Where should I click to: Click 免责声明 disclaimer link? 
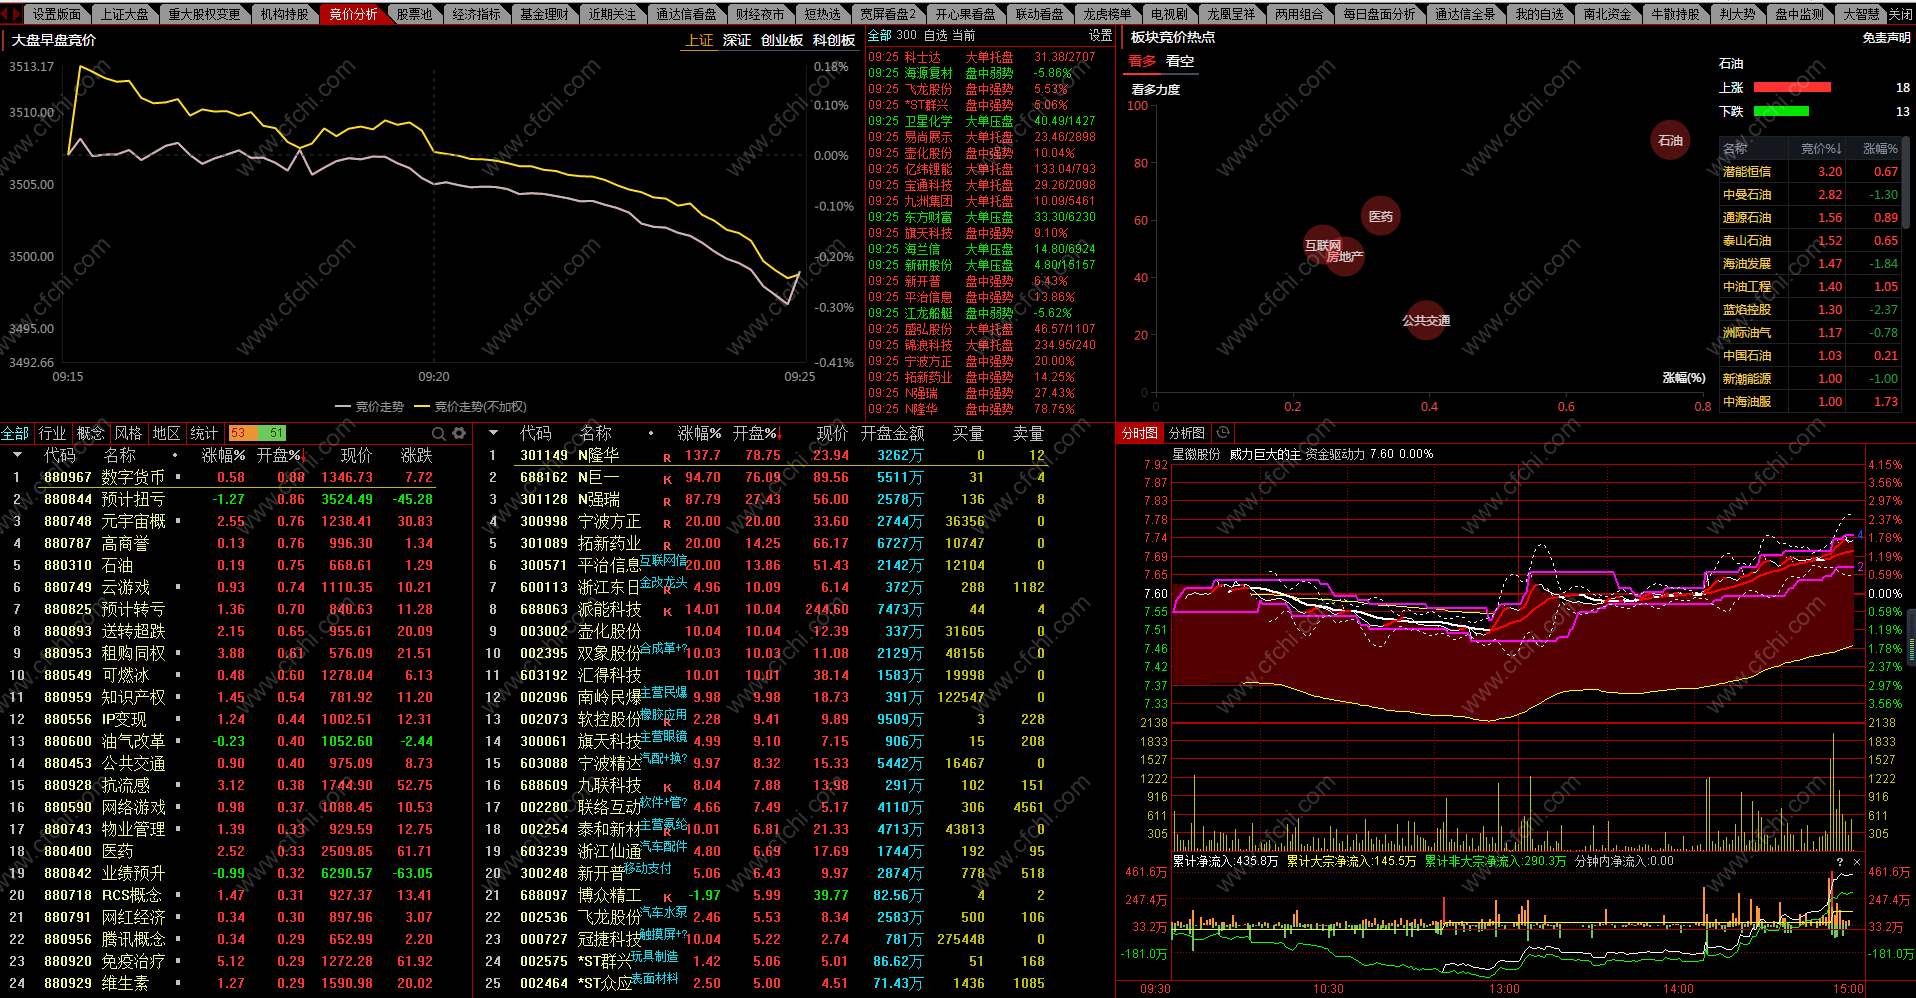tap(1885, 38)
